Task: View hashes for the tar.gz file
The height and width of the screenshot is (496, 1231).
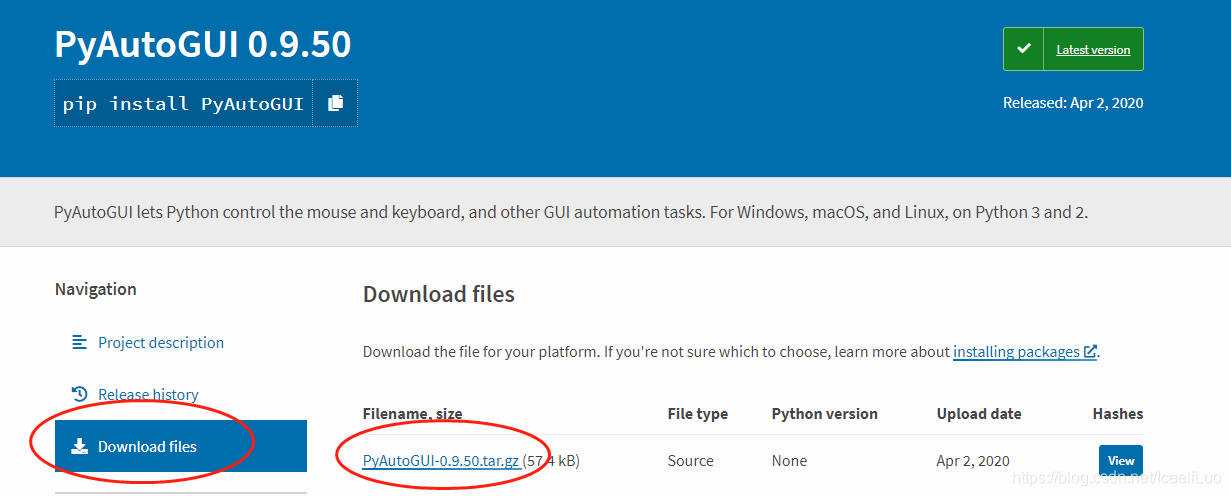Action: pyautogui.click(x=1121, y=461)
